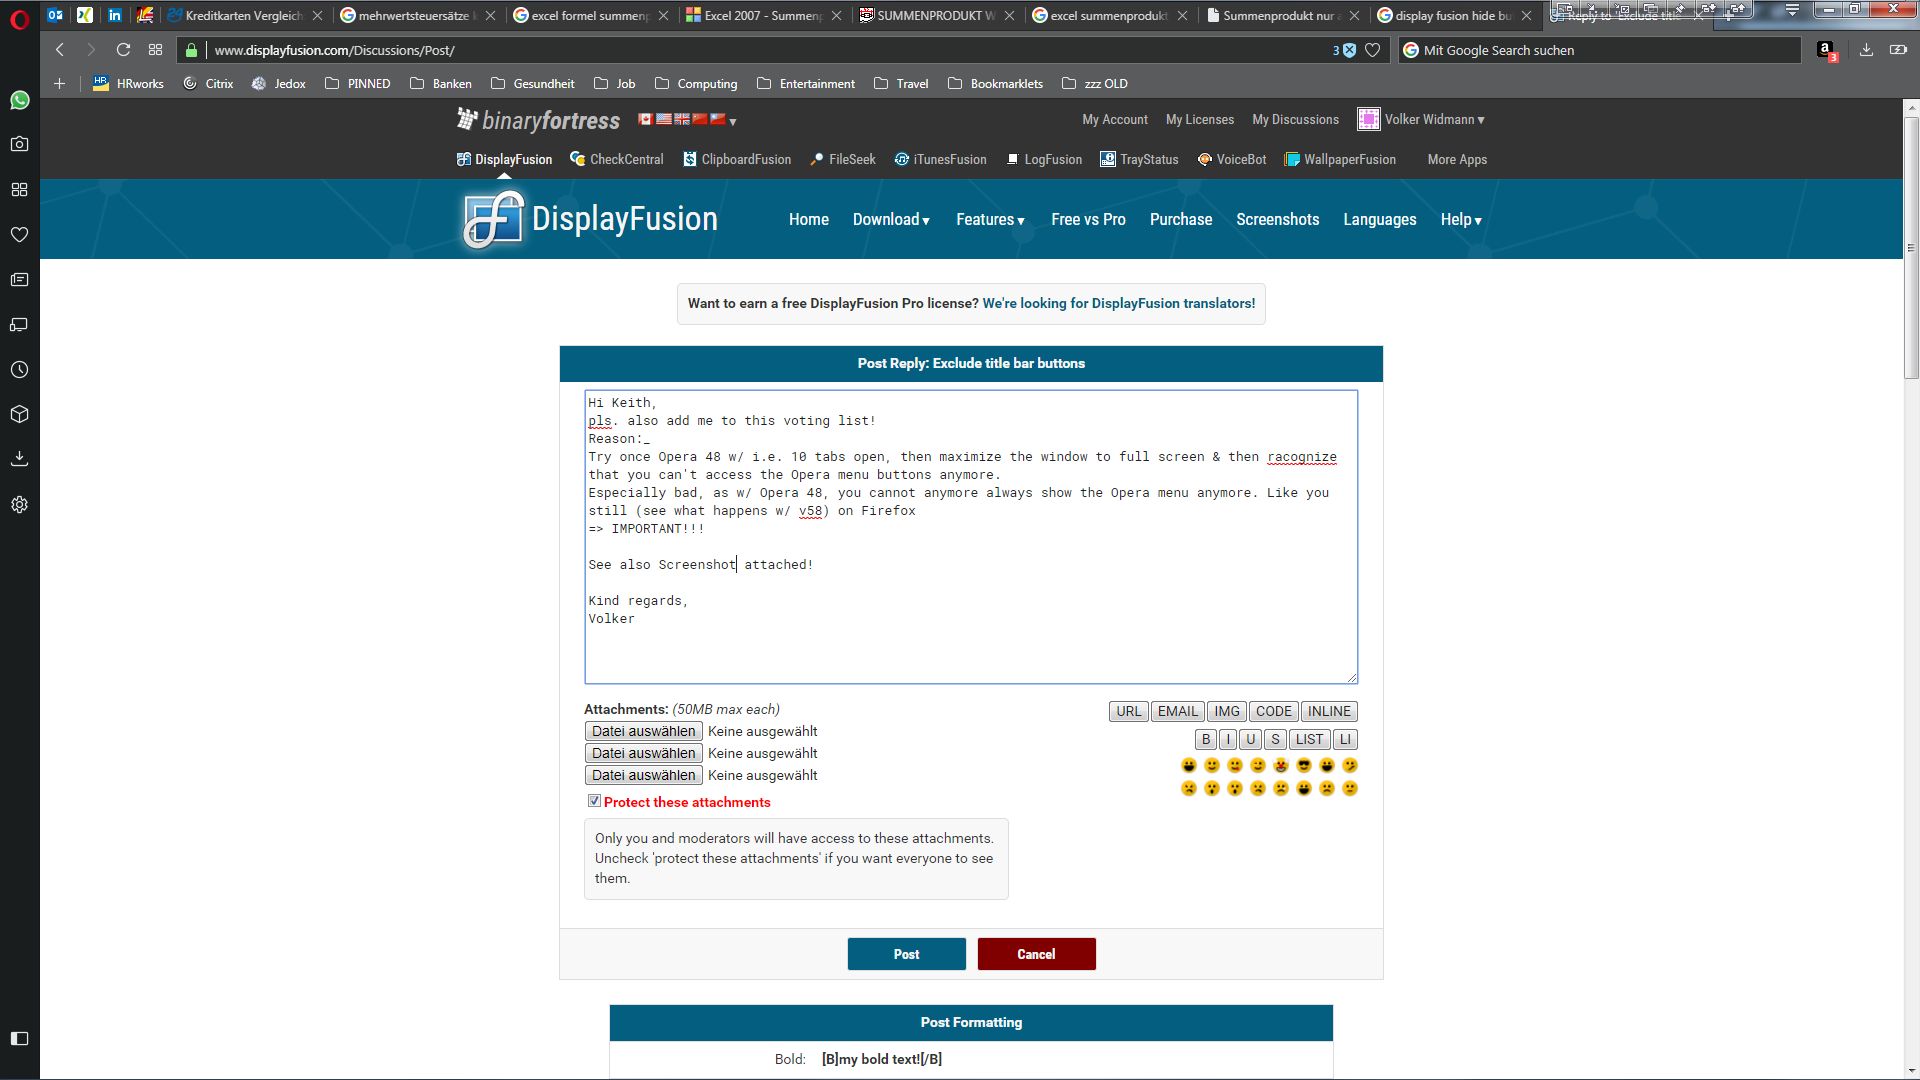Expand the Download dropdown menu
Image resolution: width=1920 pixels, height=1080 pixels.
pyautogui.click(x=891, y=220)
